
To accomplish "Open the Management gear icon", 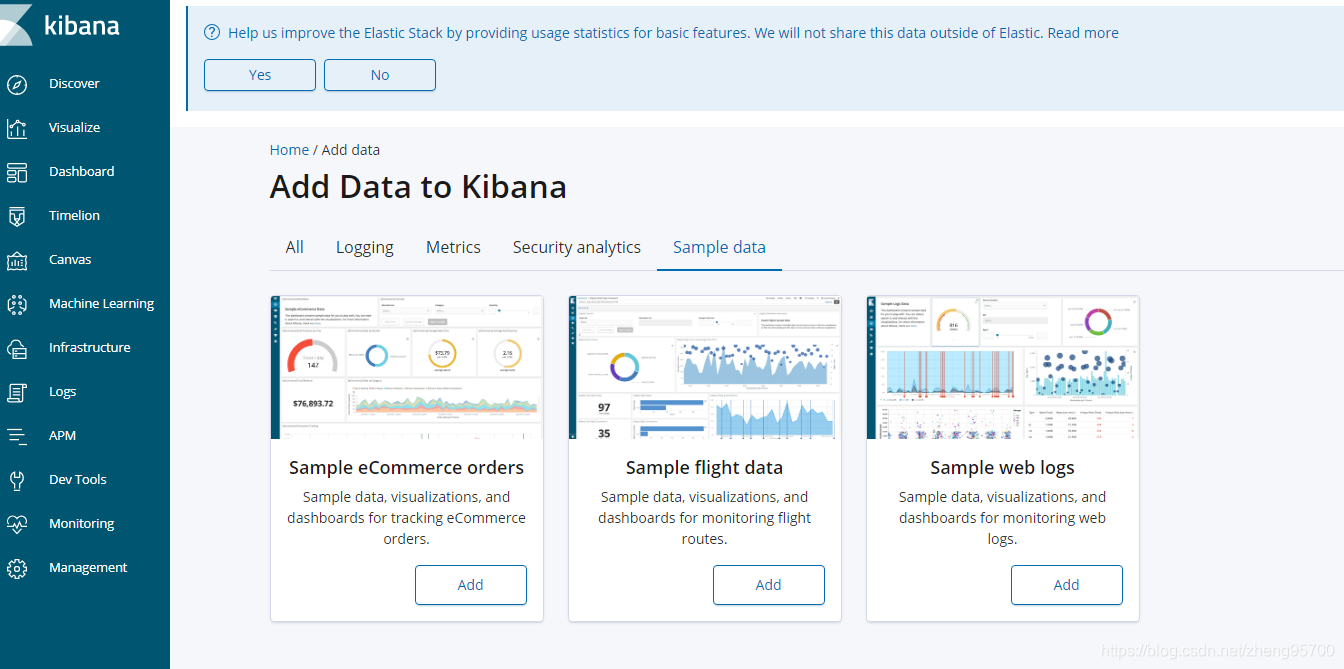I will pos(17,568).
